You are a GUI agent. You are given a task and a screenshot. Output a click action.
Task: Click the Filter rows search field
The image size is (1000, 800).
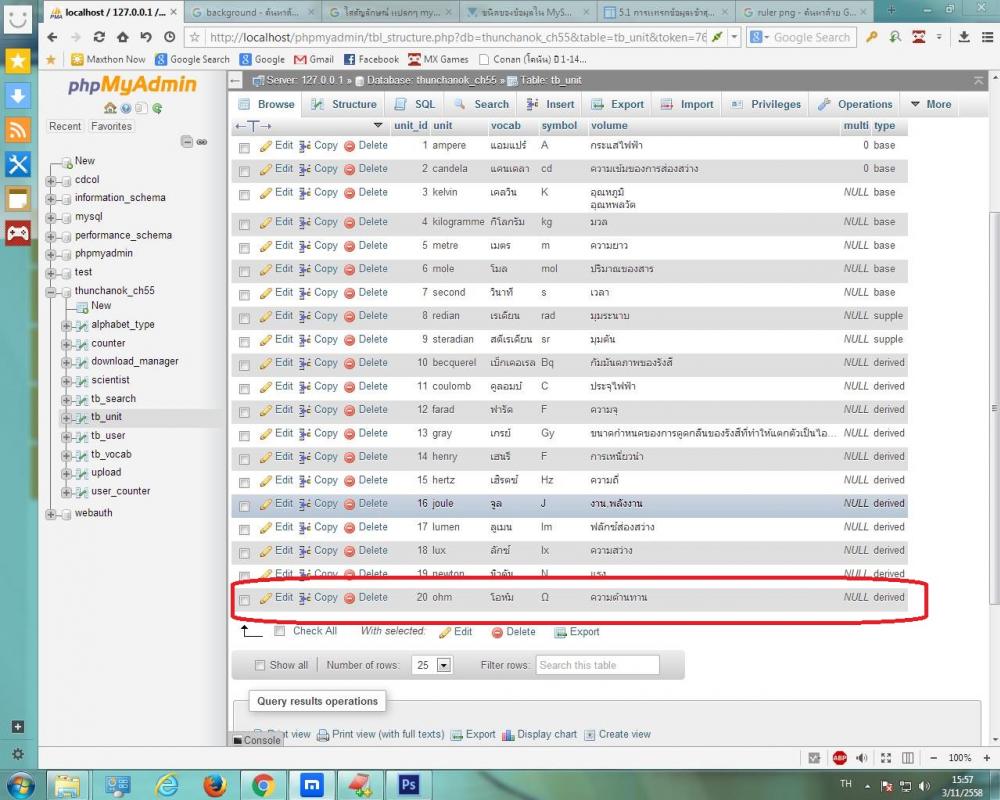[x=597, y=665]
